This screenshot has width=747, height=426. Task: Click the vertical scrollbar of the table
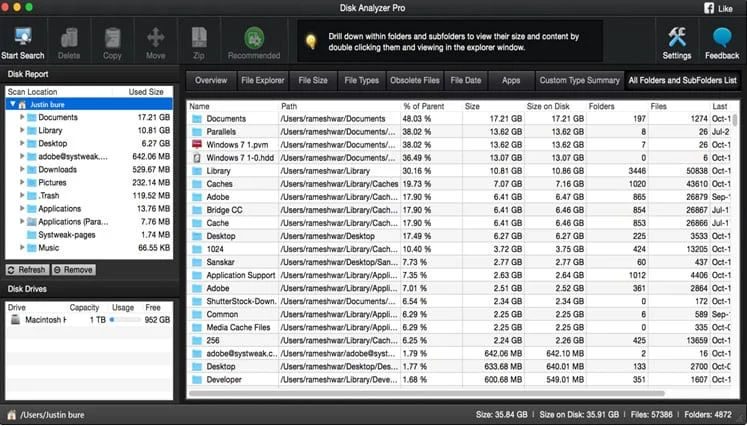coord(735,120)
